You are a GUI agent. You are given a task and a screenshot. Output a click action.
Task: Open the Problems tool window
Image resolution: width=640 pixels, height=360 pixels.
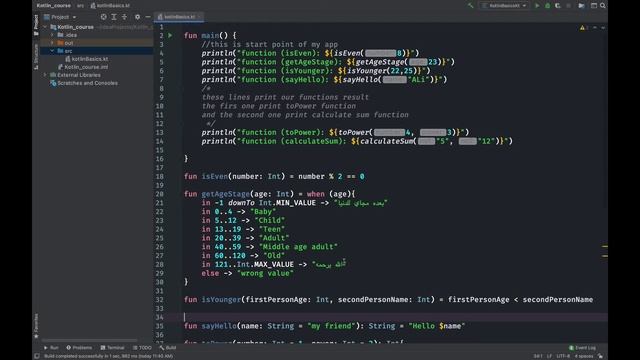[79, 348]
